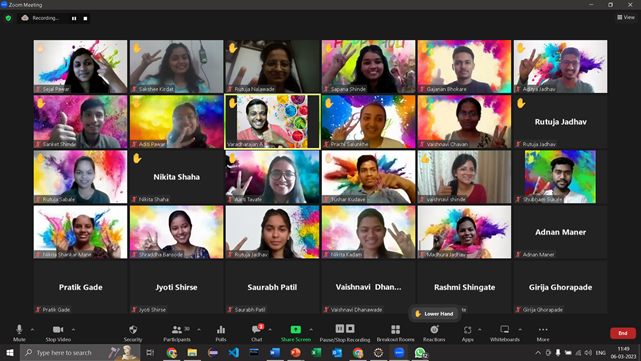Viewport: 641px width, 361px height.
Task: Pause recording from the bottom toolbar
Action: (x=340, y=329)
